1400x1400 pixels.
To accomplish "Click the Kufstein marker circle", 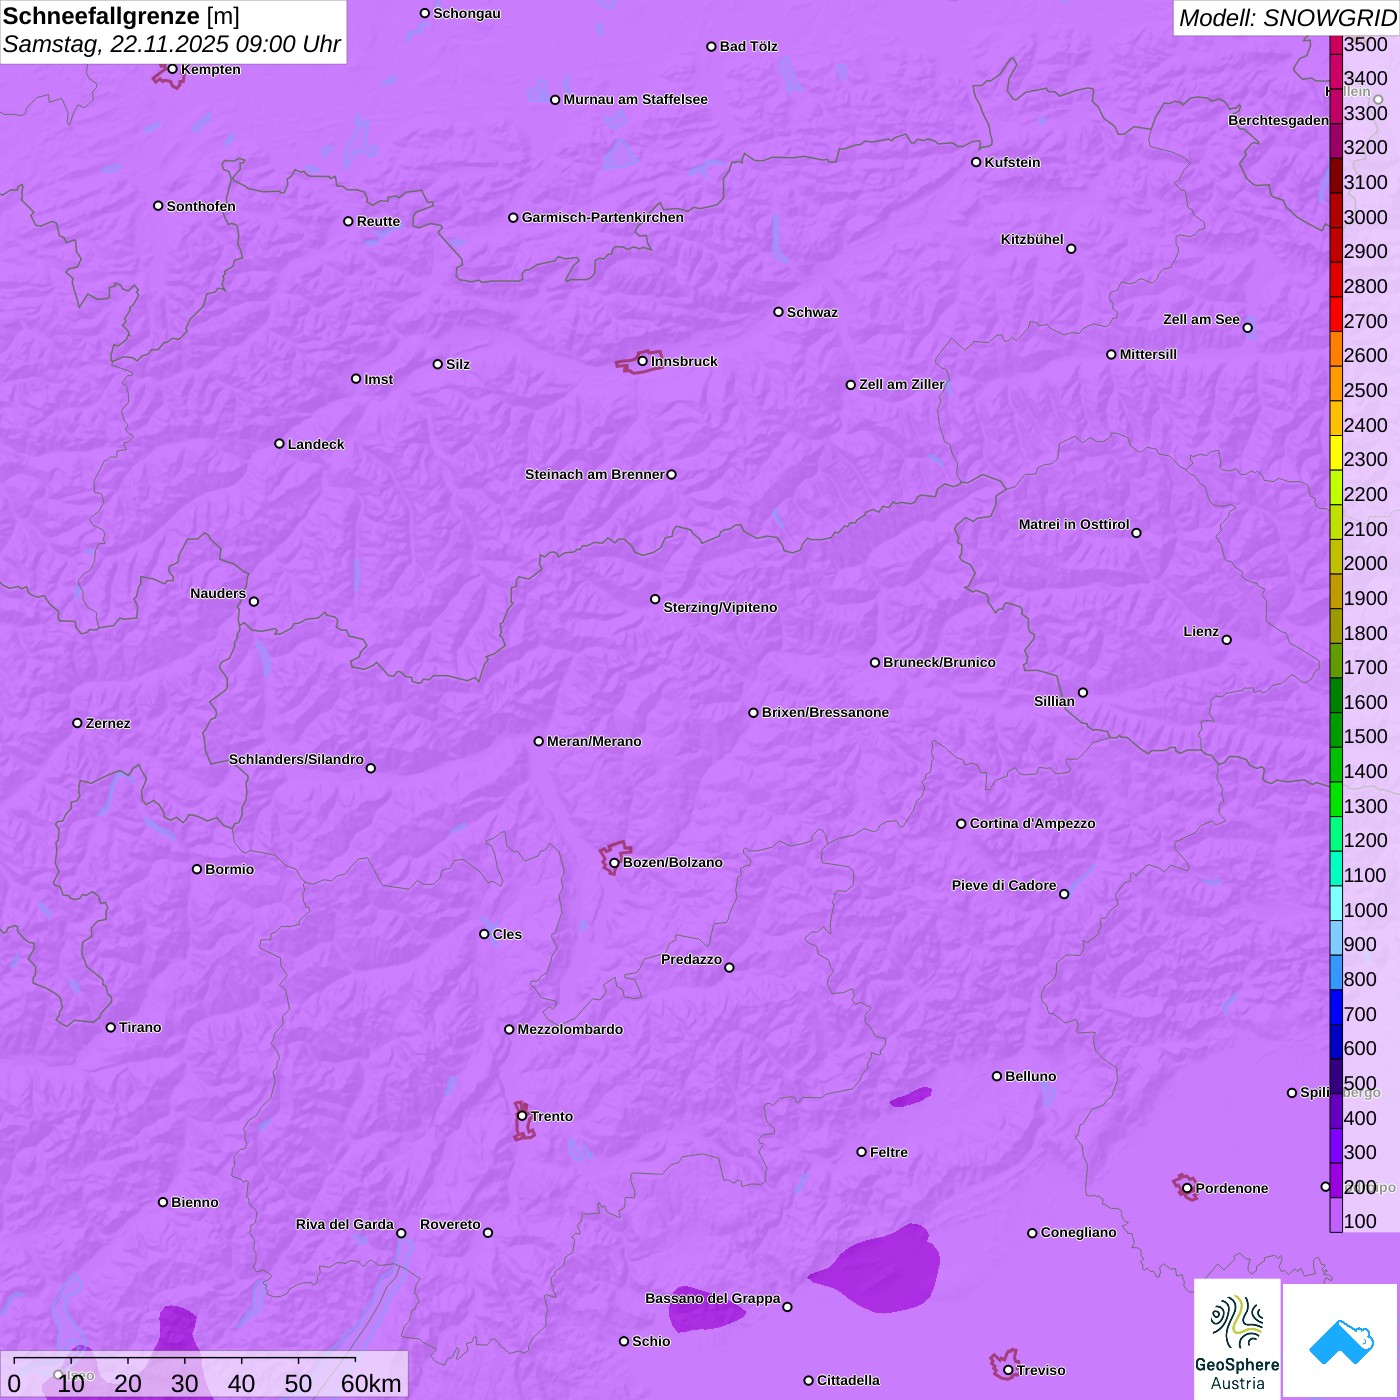I will tap(976, 162).
